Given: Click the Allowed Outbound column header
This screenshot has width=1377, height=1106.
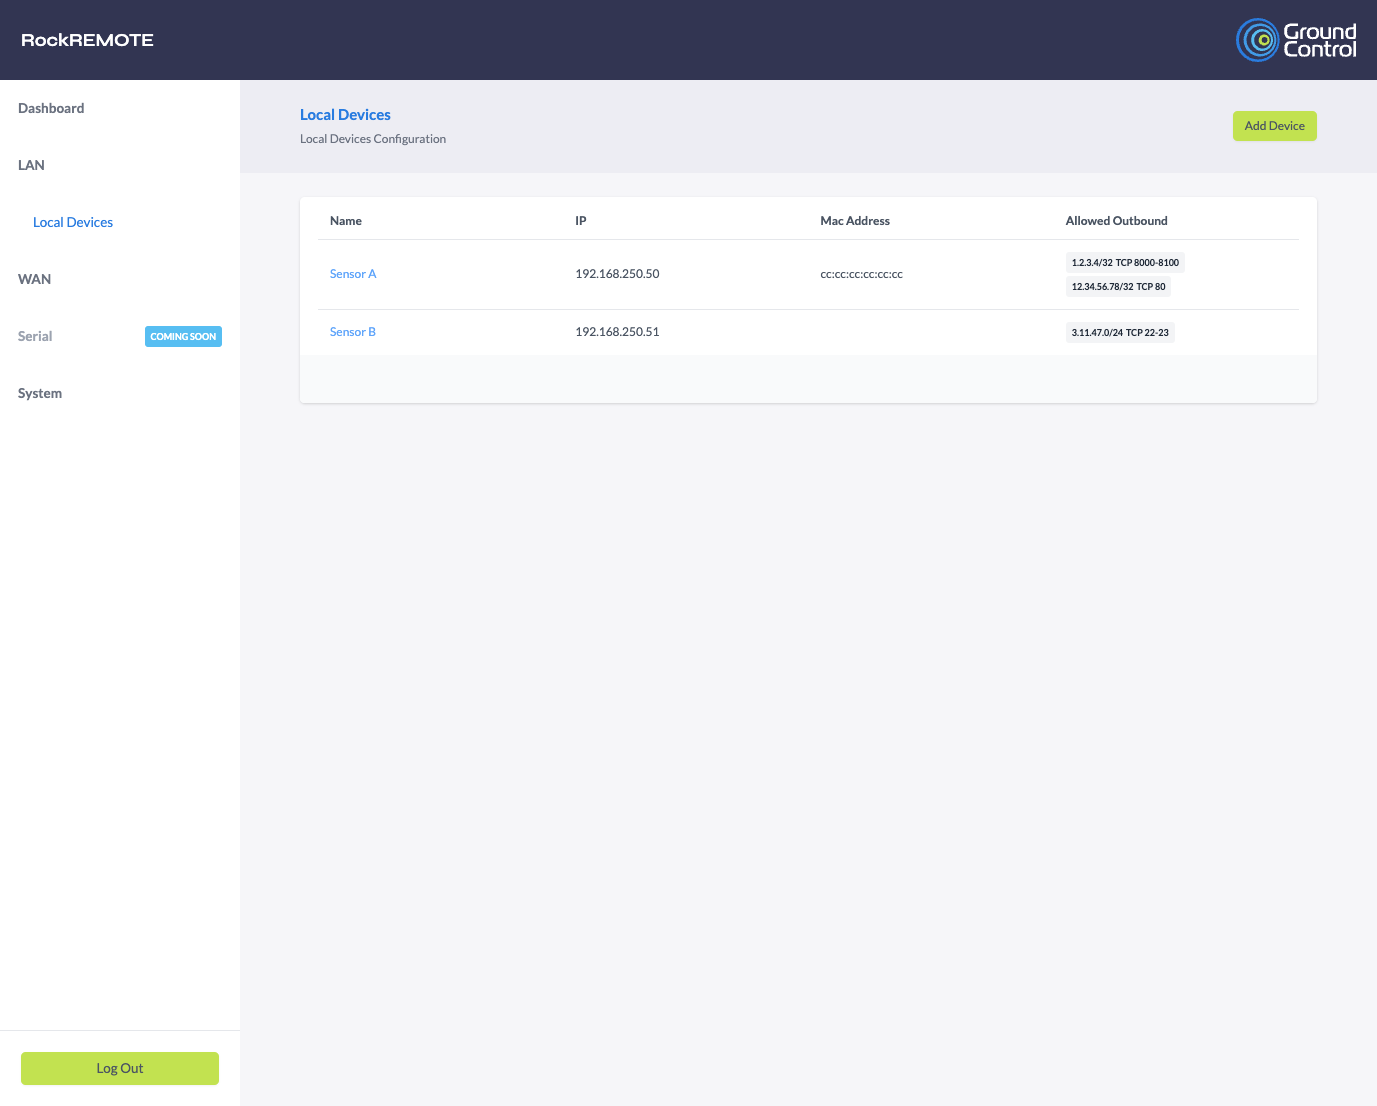Looking at the screenshot, I should [x=1116, y=221].
